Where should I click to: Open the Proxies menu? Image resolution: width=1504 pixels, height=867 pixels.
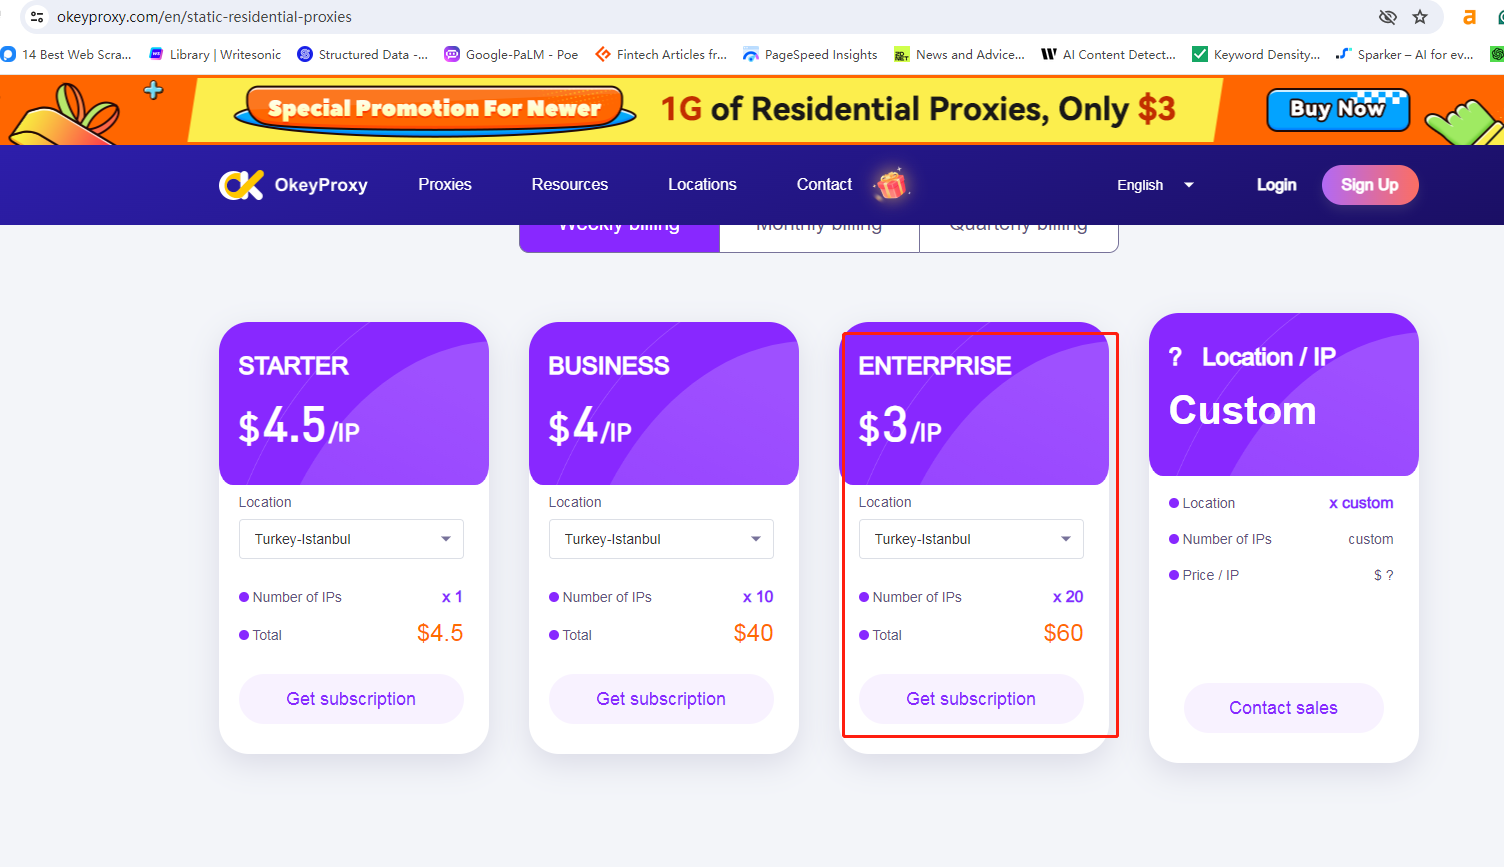(445, 185)
